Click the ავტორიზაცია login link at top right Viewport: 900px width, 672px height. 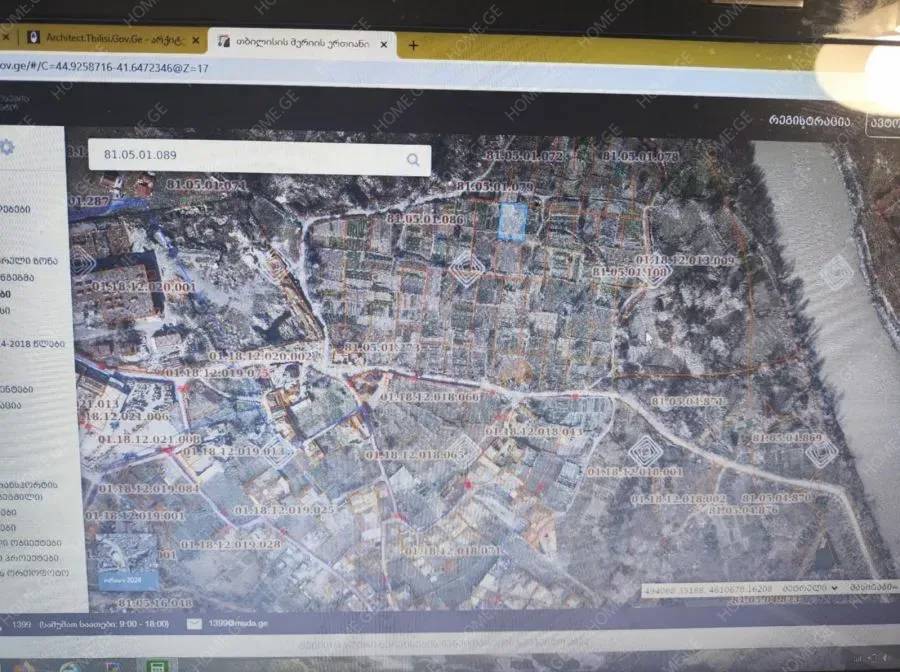click(x=883, y=122)
